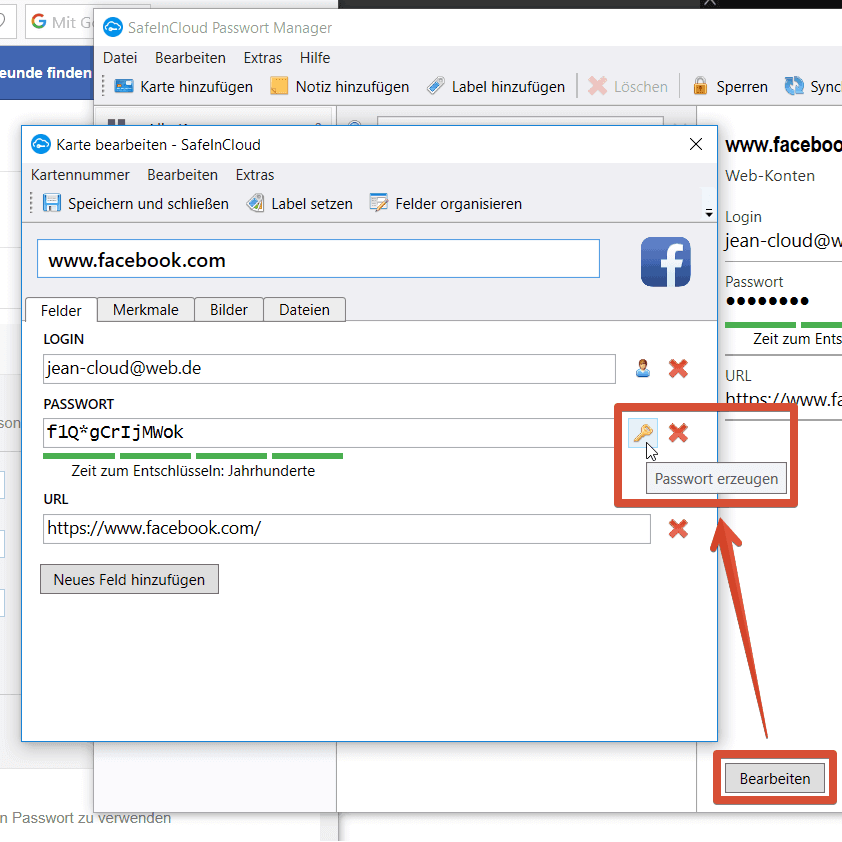Click 'Zeit zum Entschlüsseln: Jahrhunderte' text
Image resolution: width=842 pixels, height=842 pixels.
point(193,471)
